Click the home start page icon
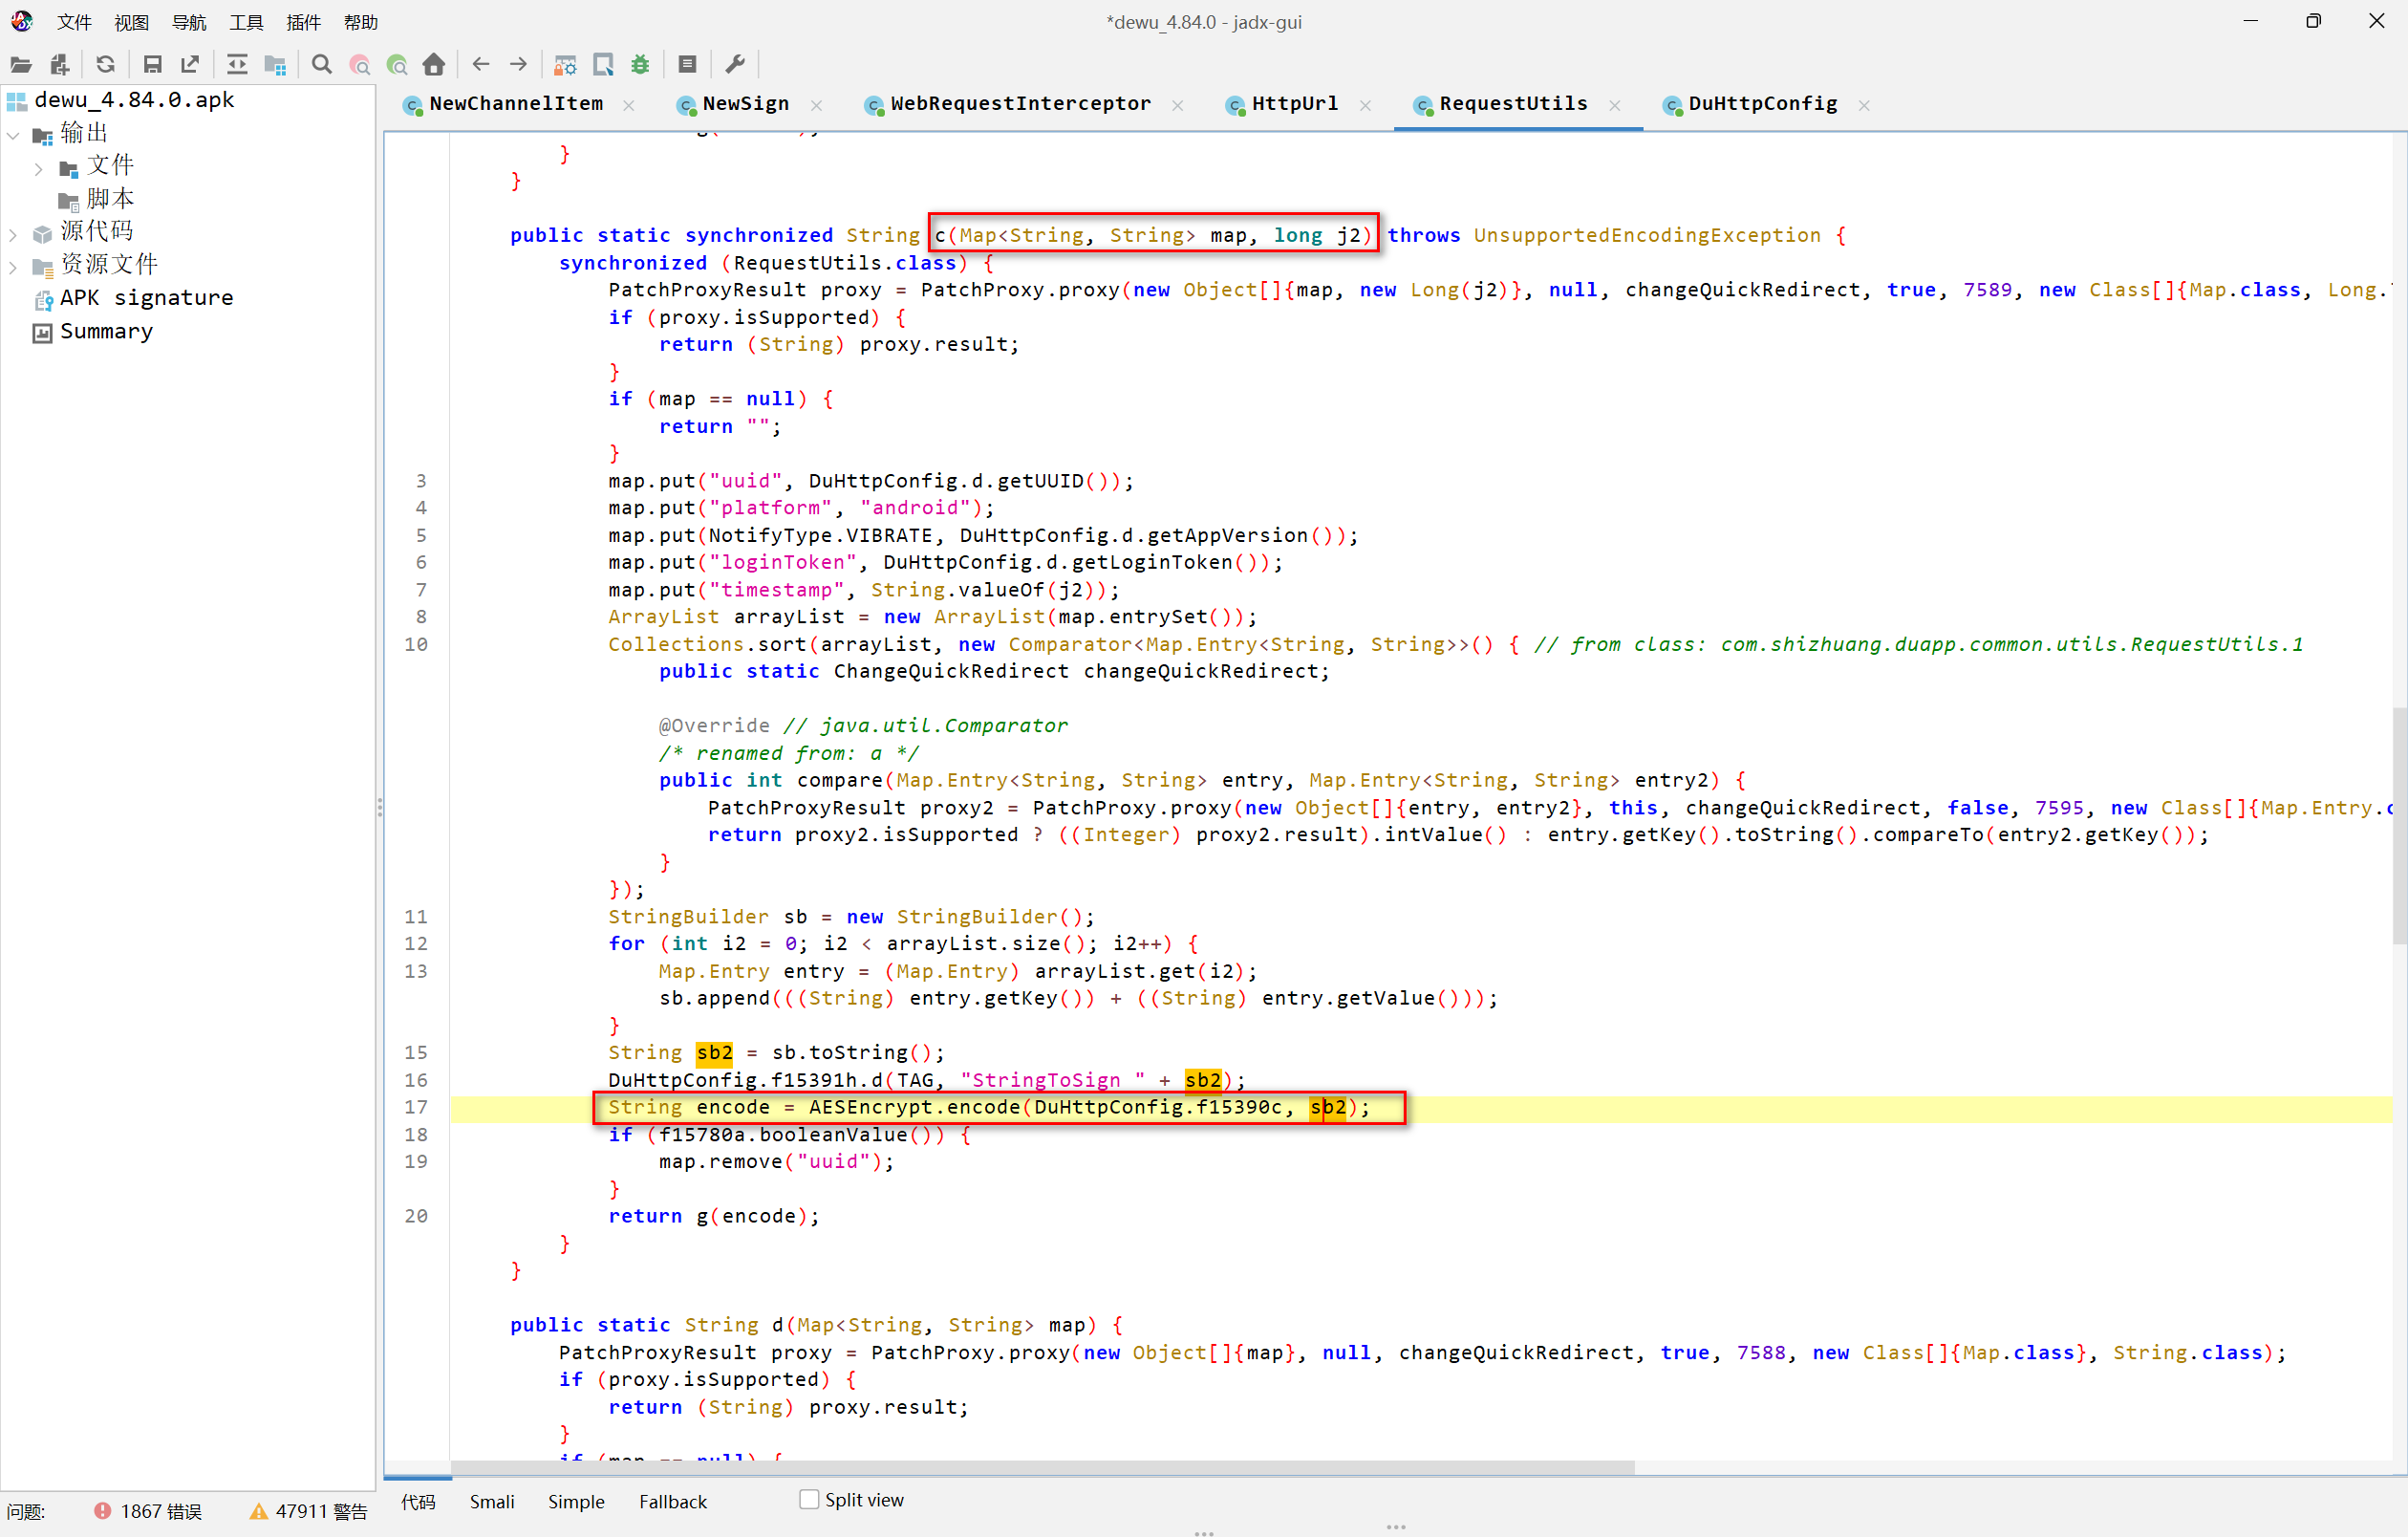2408x1537 pixels. tap(433, 65)
